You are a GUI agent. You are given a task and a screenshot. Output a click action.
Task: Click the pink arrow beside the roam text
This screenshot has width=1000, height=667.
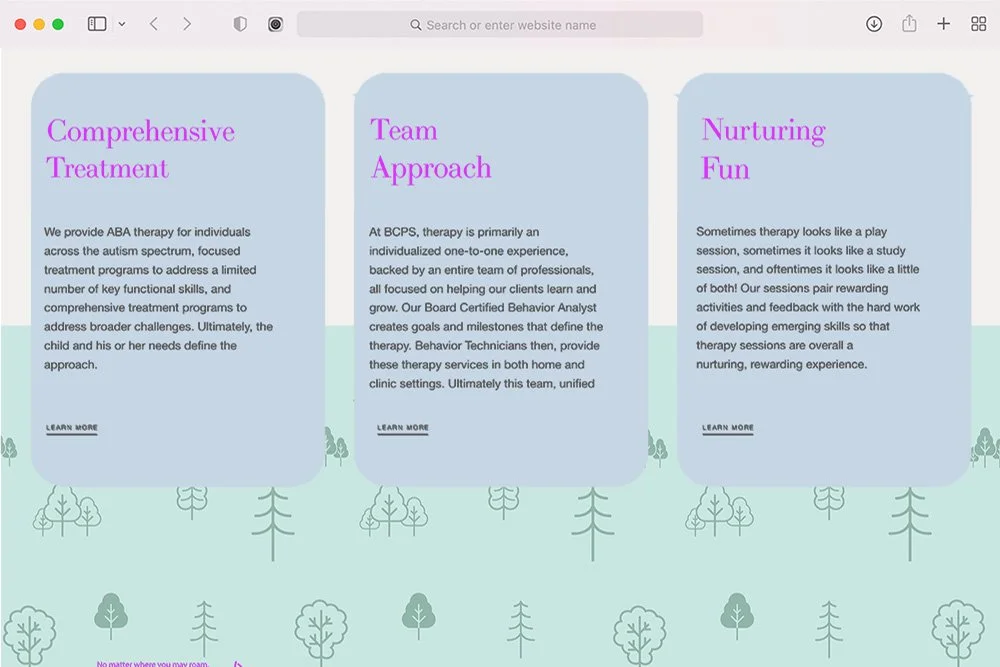click(x=238, y=662)
